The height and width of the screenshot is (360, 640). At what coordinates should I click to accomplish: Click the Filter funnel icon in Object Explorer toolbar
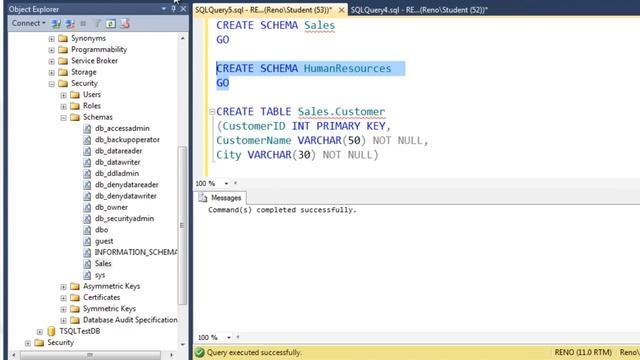(x=98, y=24)
